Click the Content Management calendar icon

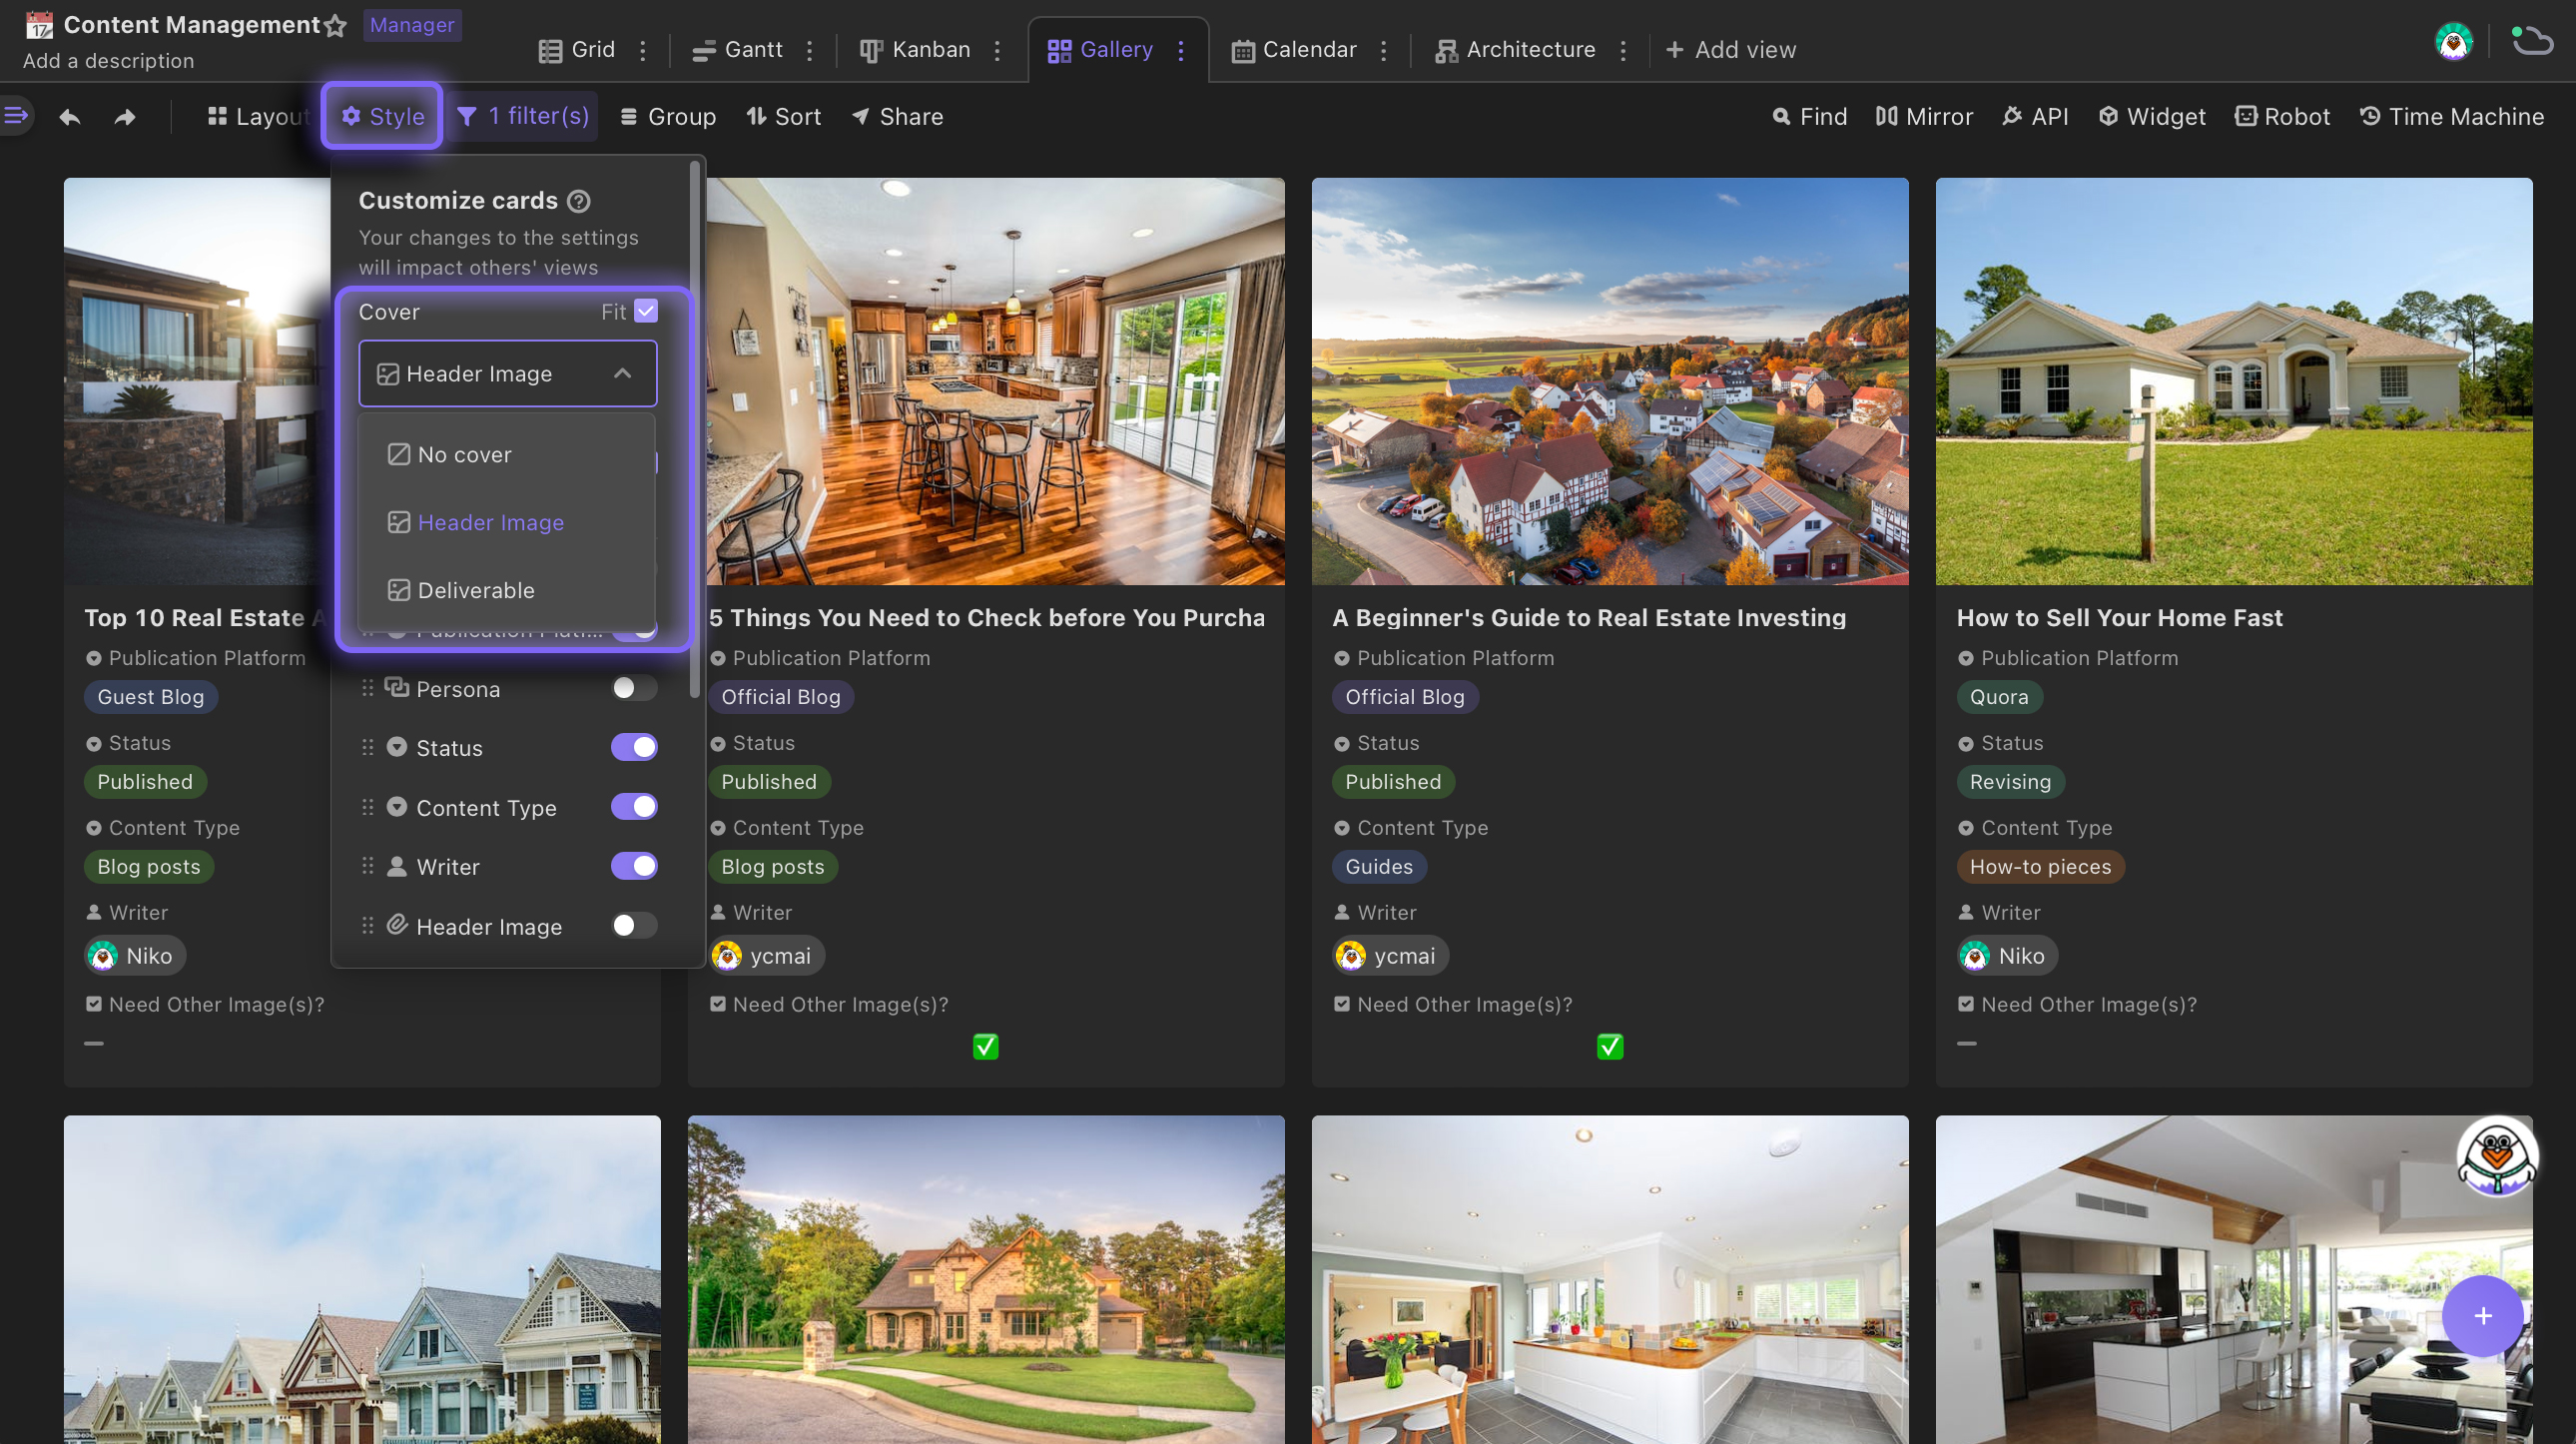(x=39, y=25)
